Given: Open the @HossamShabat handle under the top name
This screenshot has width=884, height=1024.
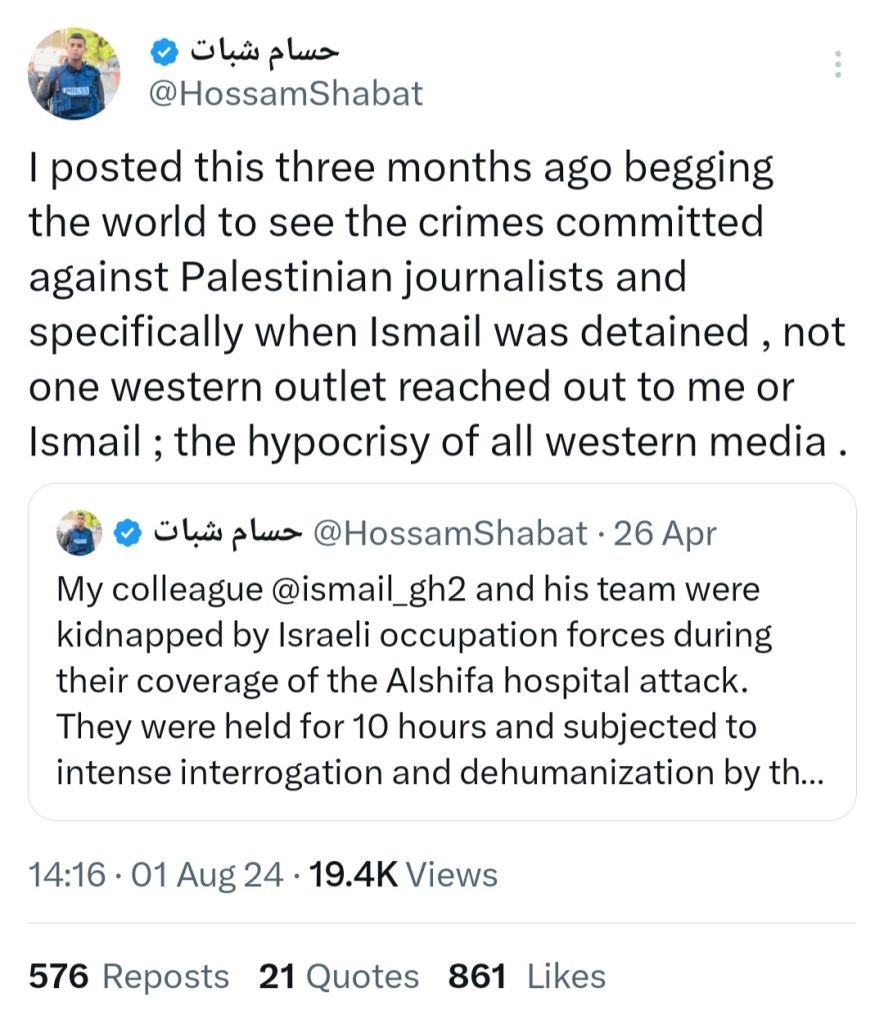Looking at the screenshot, I should click(x=285, y=94).
